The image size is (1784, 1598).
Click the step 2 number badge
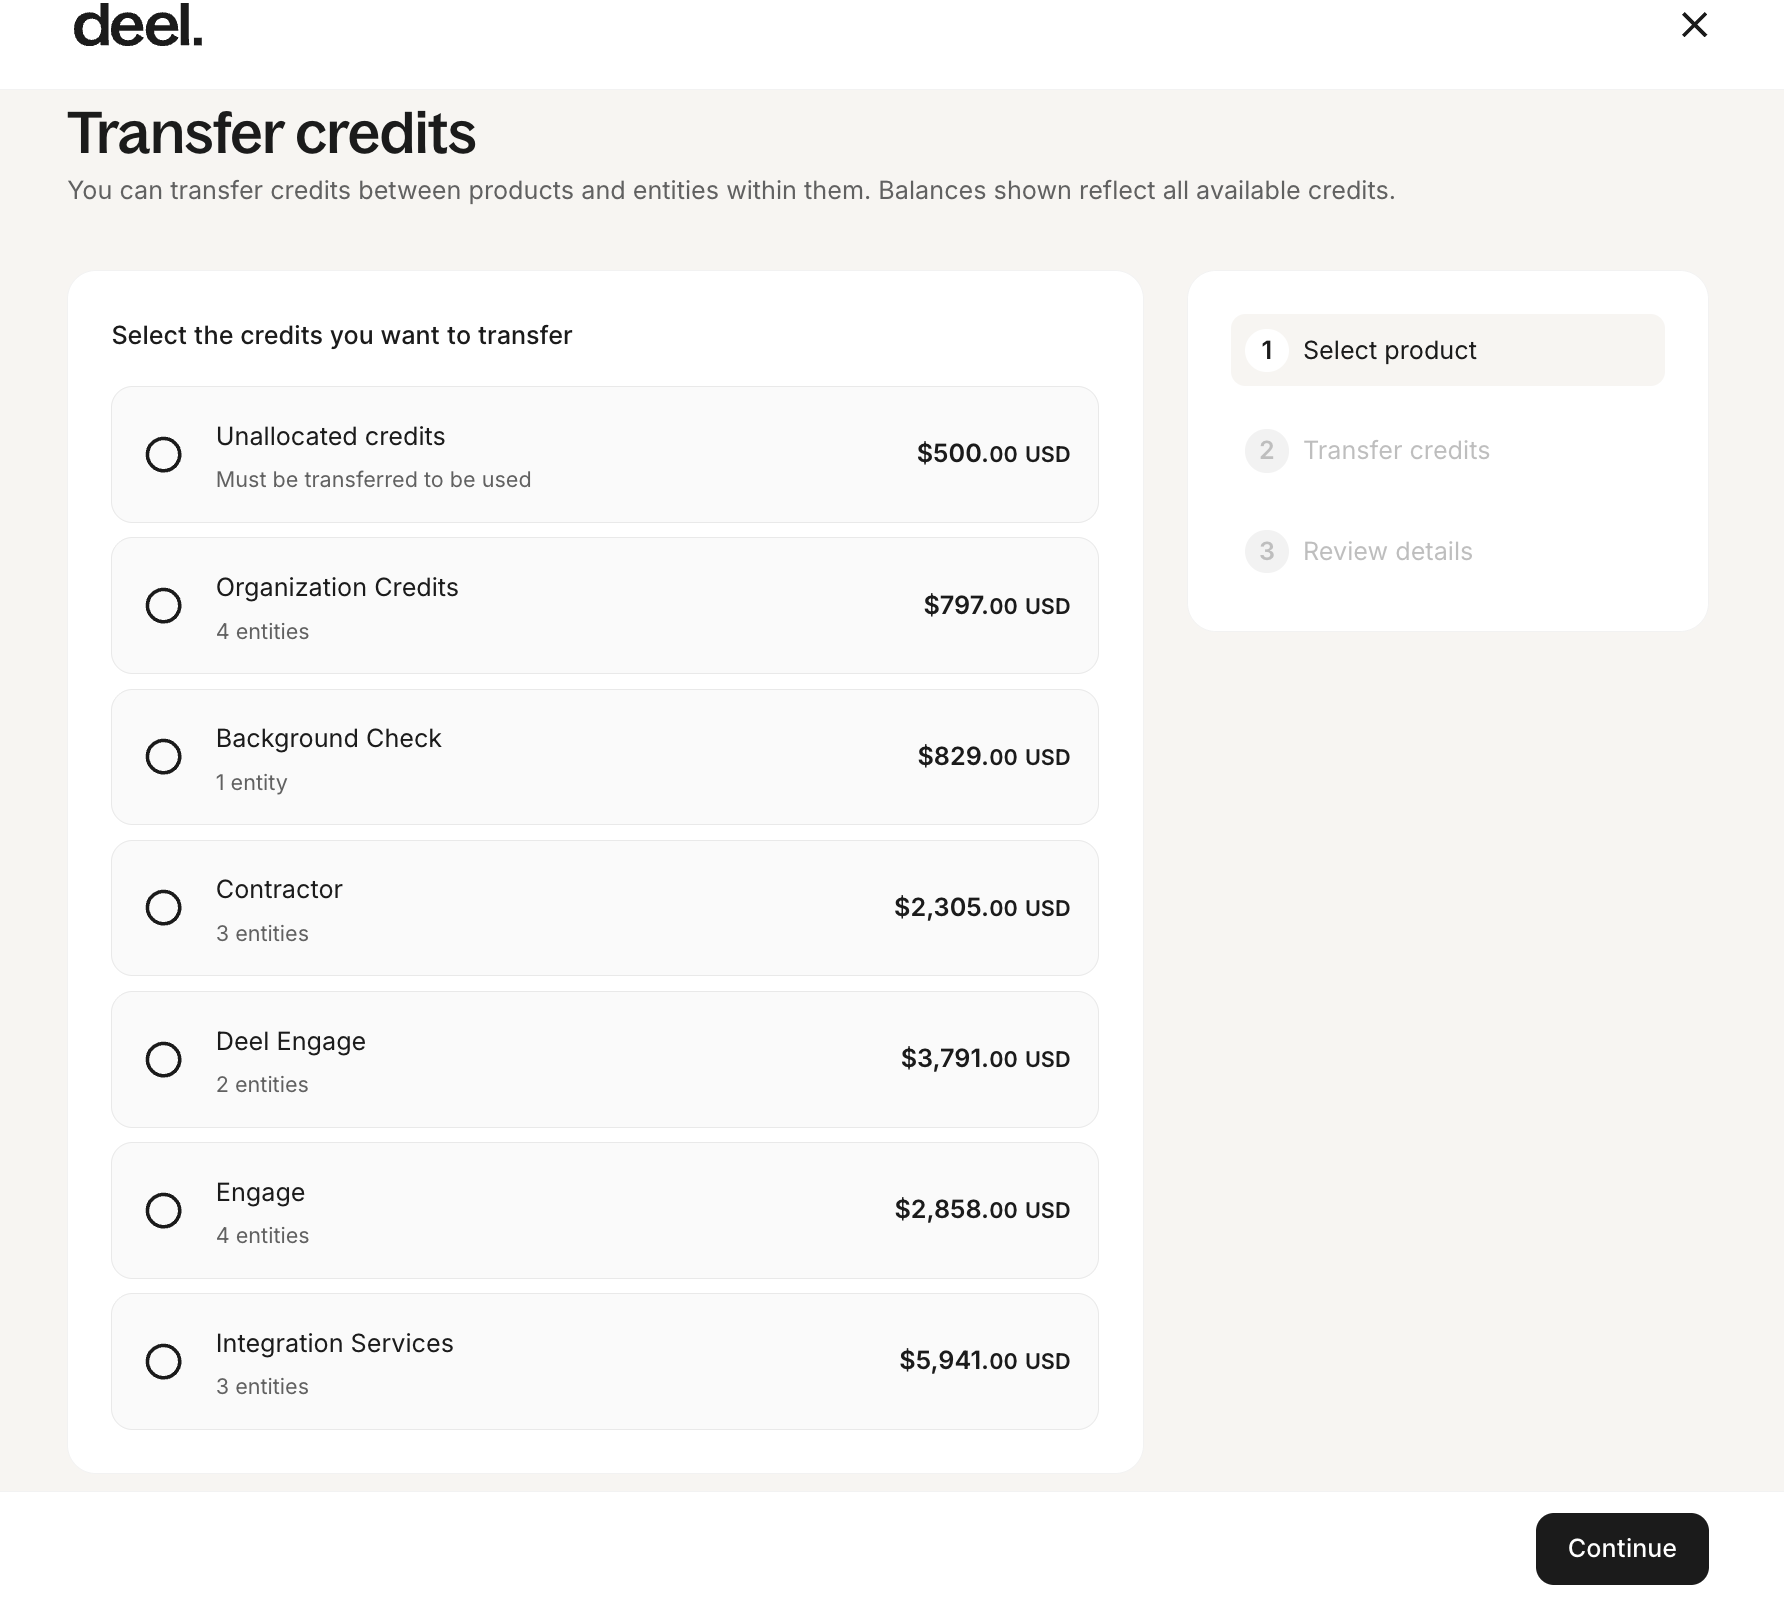[x=1266, y=451]
